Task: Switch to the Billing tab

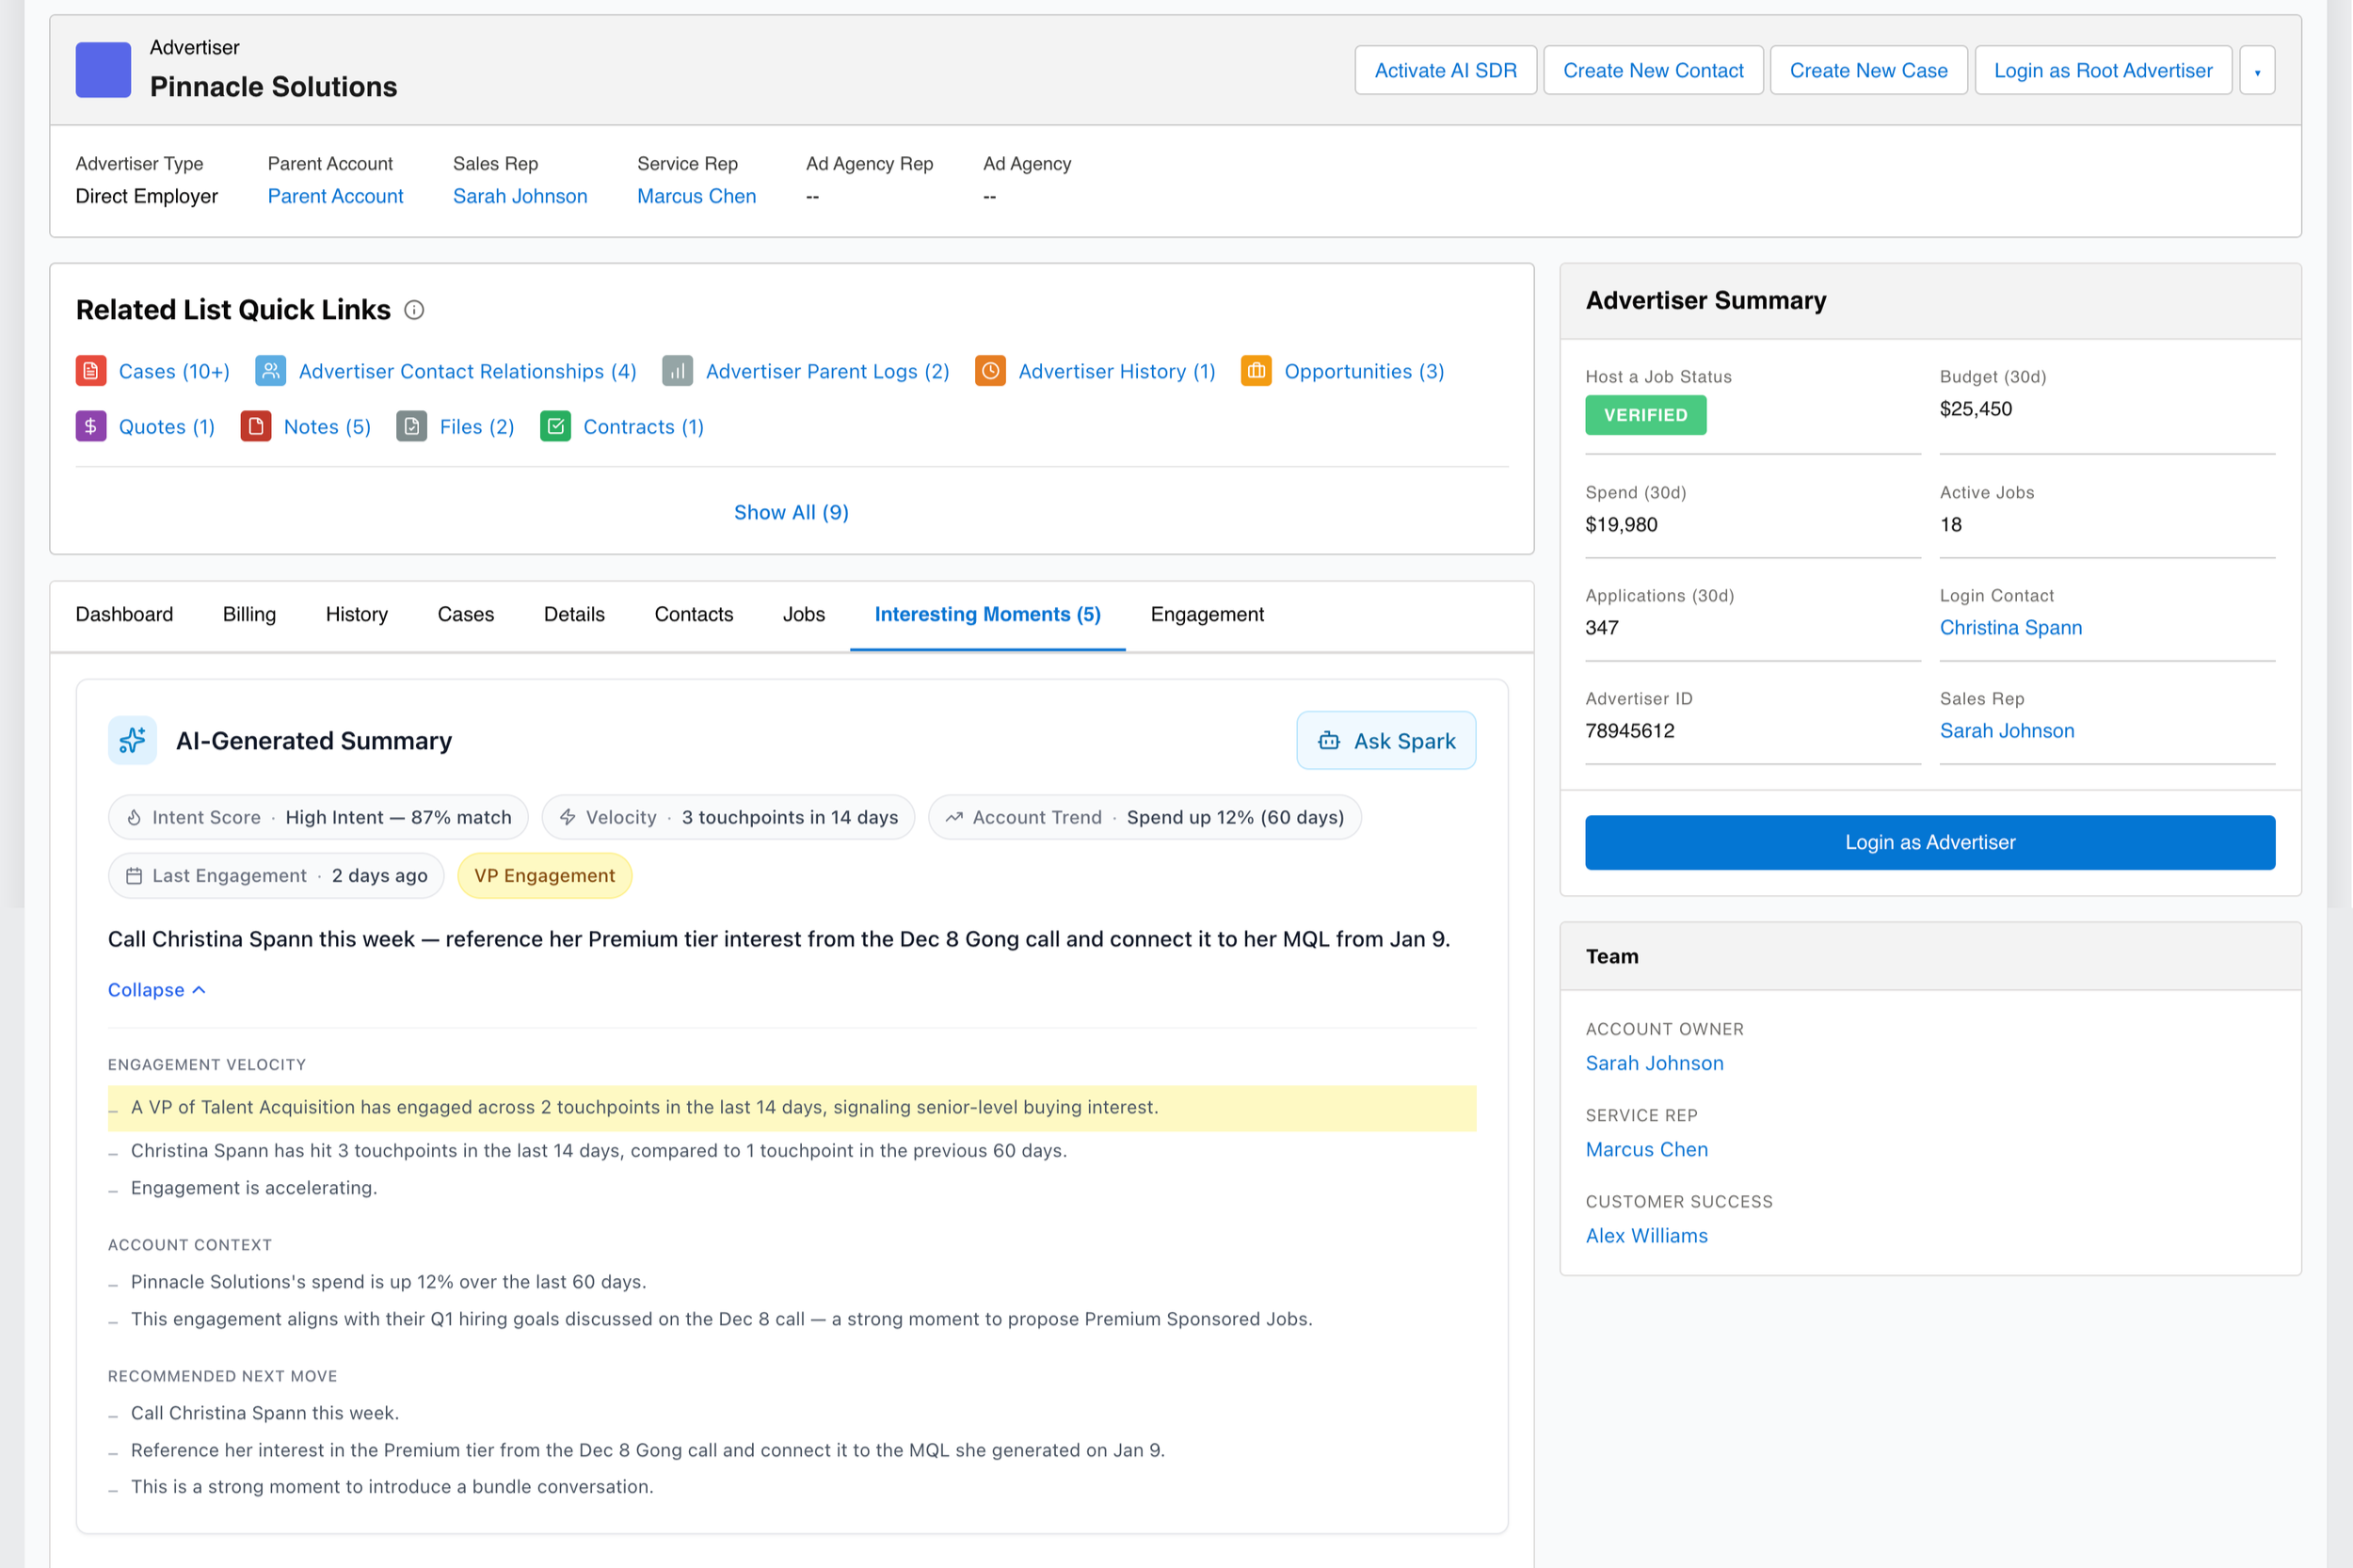Action: coord(249,614)
